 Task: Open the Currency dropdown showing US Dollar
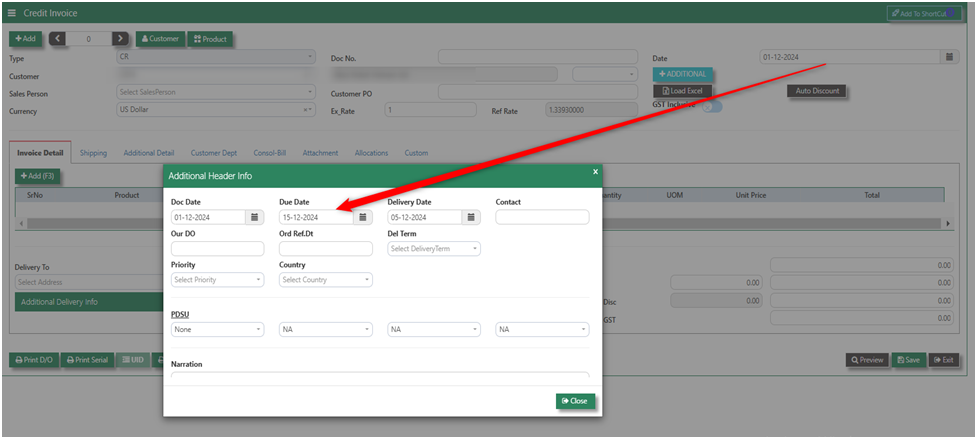(x=216, y=109)
